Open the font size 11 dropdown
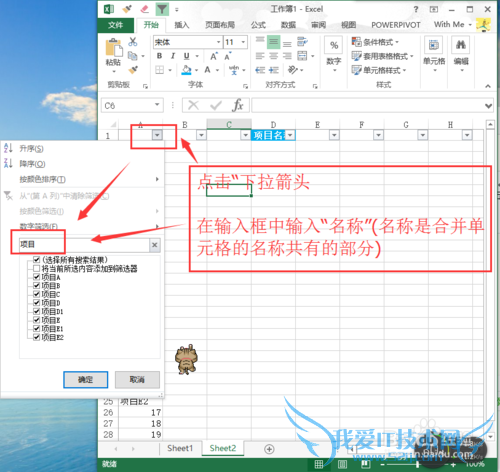This screenshot has height=472, width=500. coord(243,42)
